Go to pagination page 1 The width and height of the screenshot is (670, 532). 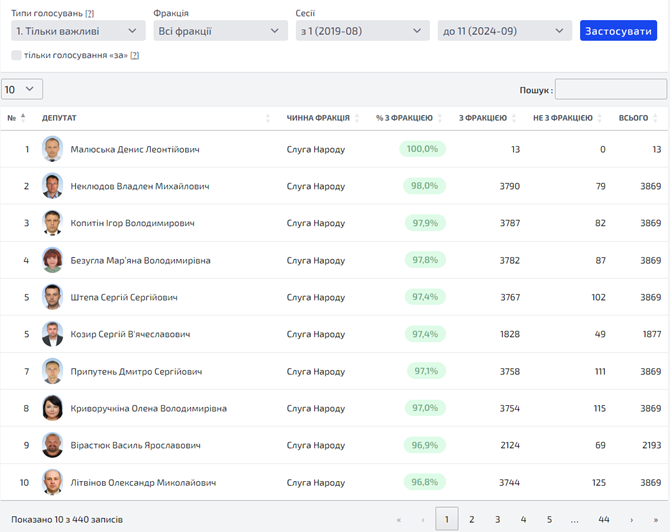point(447,519)
